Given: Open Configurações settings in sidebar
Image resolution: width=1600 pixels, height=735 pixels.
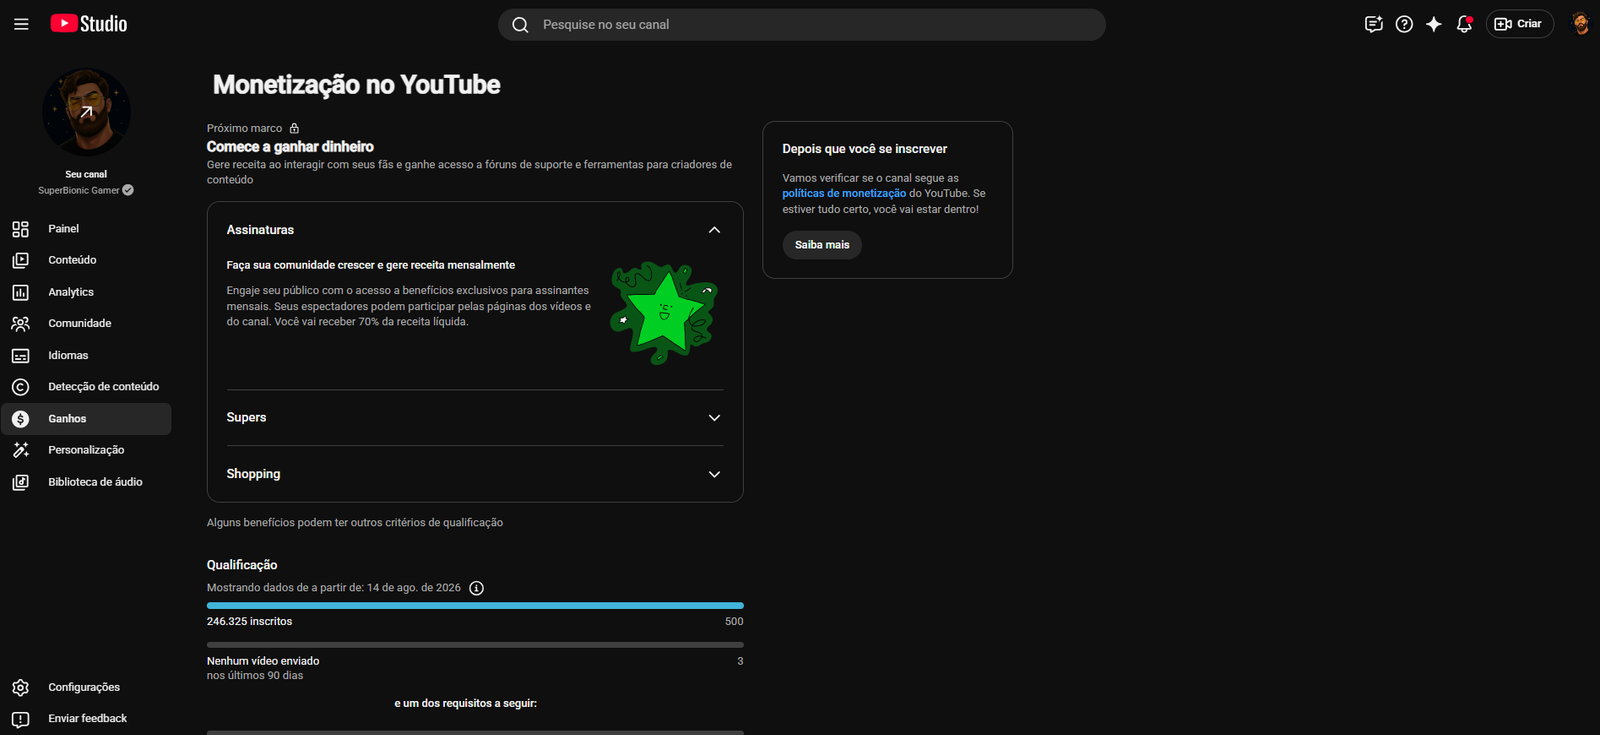Looking at the screenshot, I should [x=86, y=688].
